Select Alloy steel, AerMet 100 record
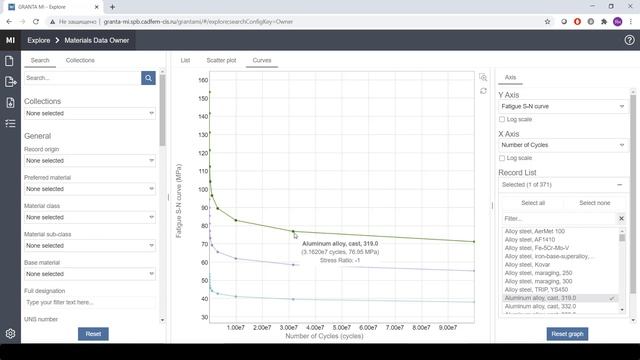This screenshot has height=360, width=640. pos(535,231)
